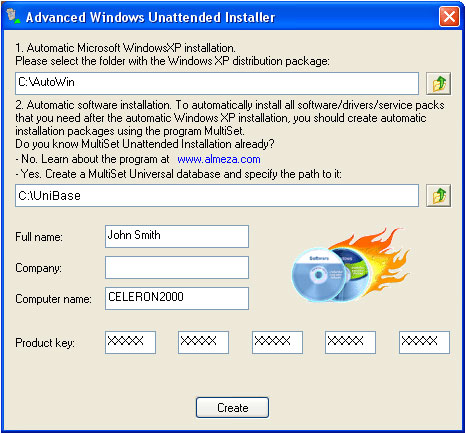This screenshot has height=434, width=466.
Task: Click the flaming CD logo image
Action: click(x=351, y=265)
